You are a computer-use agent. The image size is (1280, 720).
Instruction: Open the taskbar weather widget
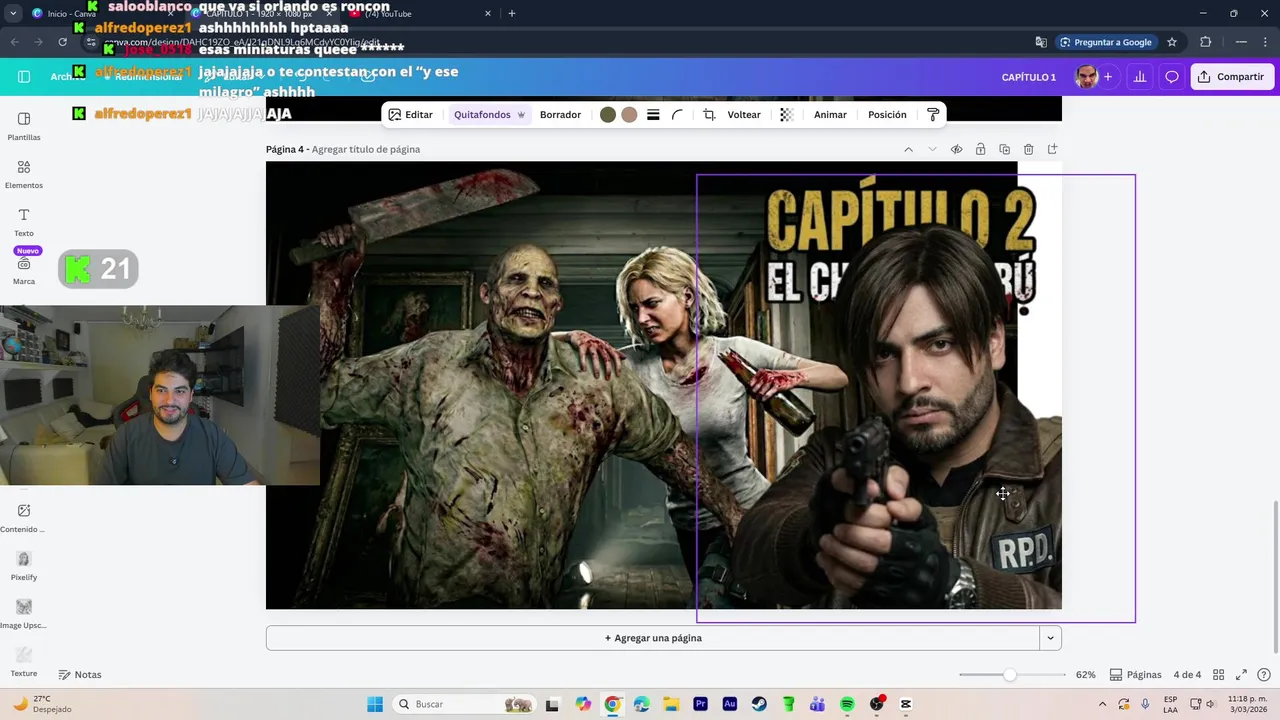(42, 704)
